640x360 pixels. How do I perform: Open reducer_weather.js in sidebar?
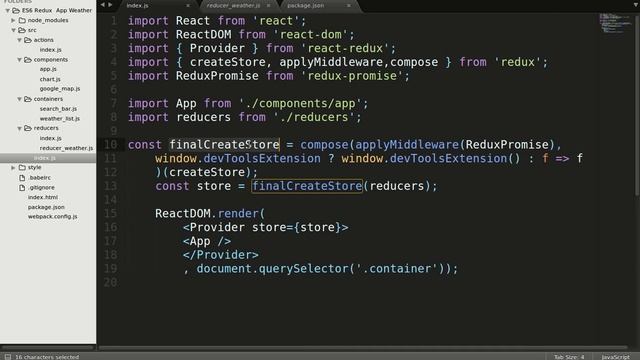(x=66, y=148)
